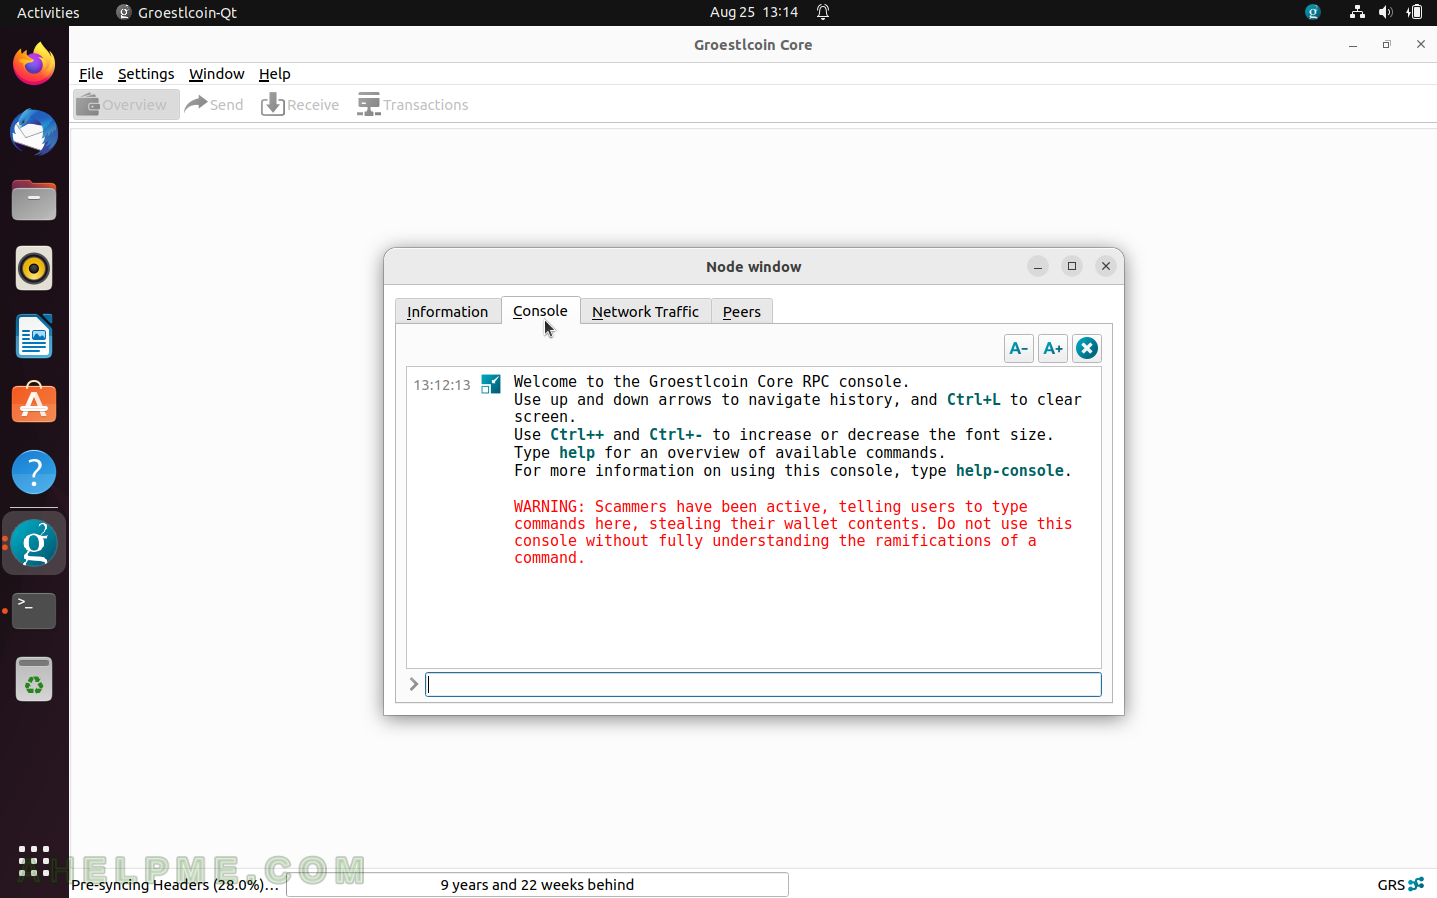This screenshot has width=1437, height=898.
Task: Click the Groestlcoin tray icon in top bar
Action: point(1313,12)
